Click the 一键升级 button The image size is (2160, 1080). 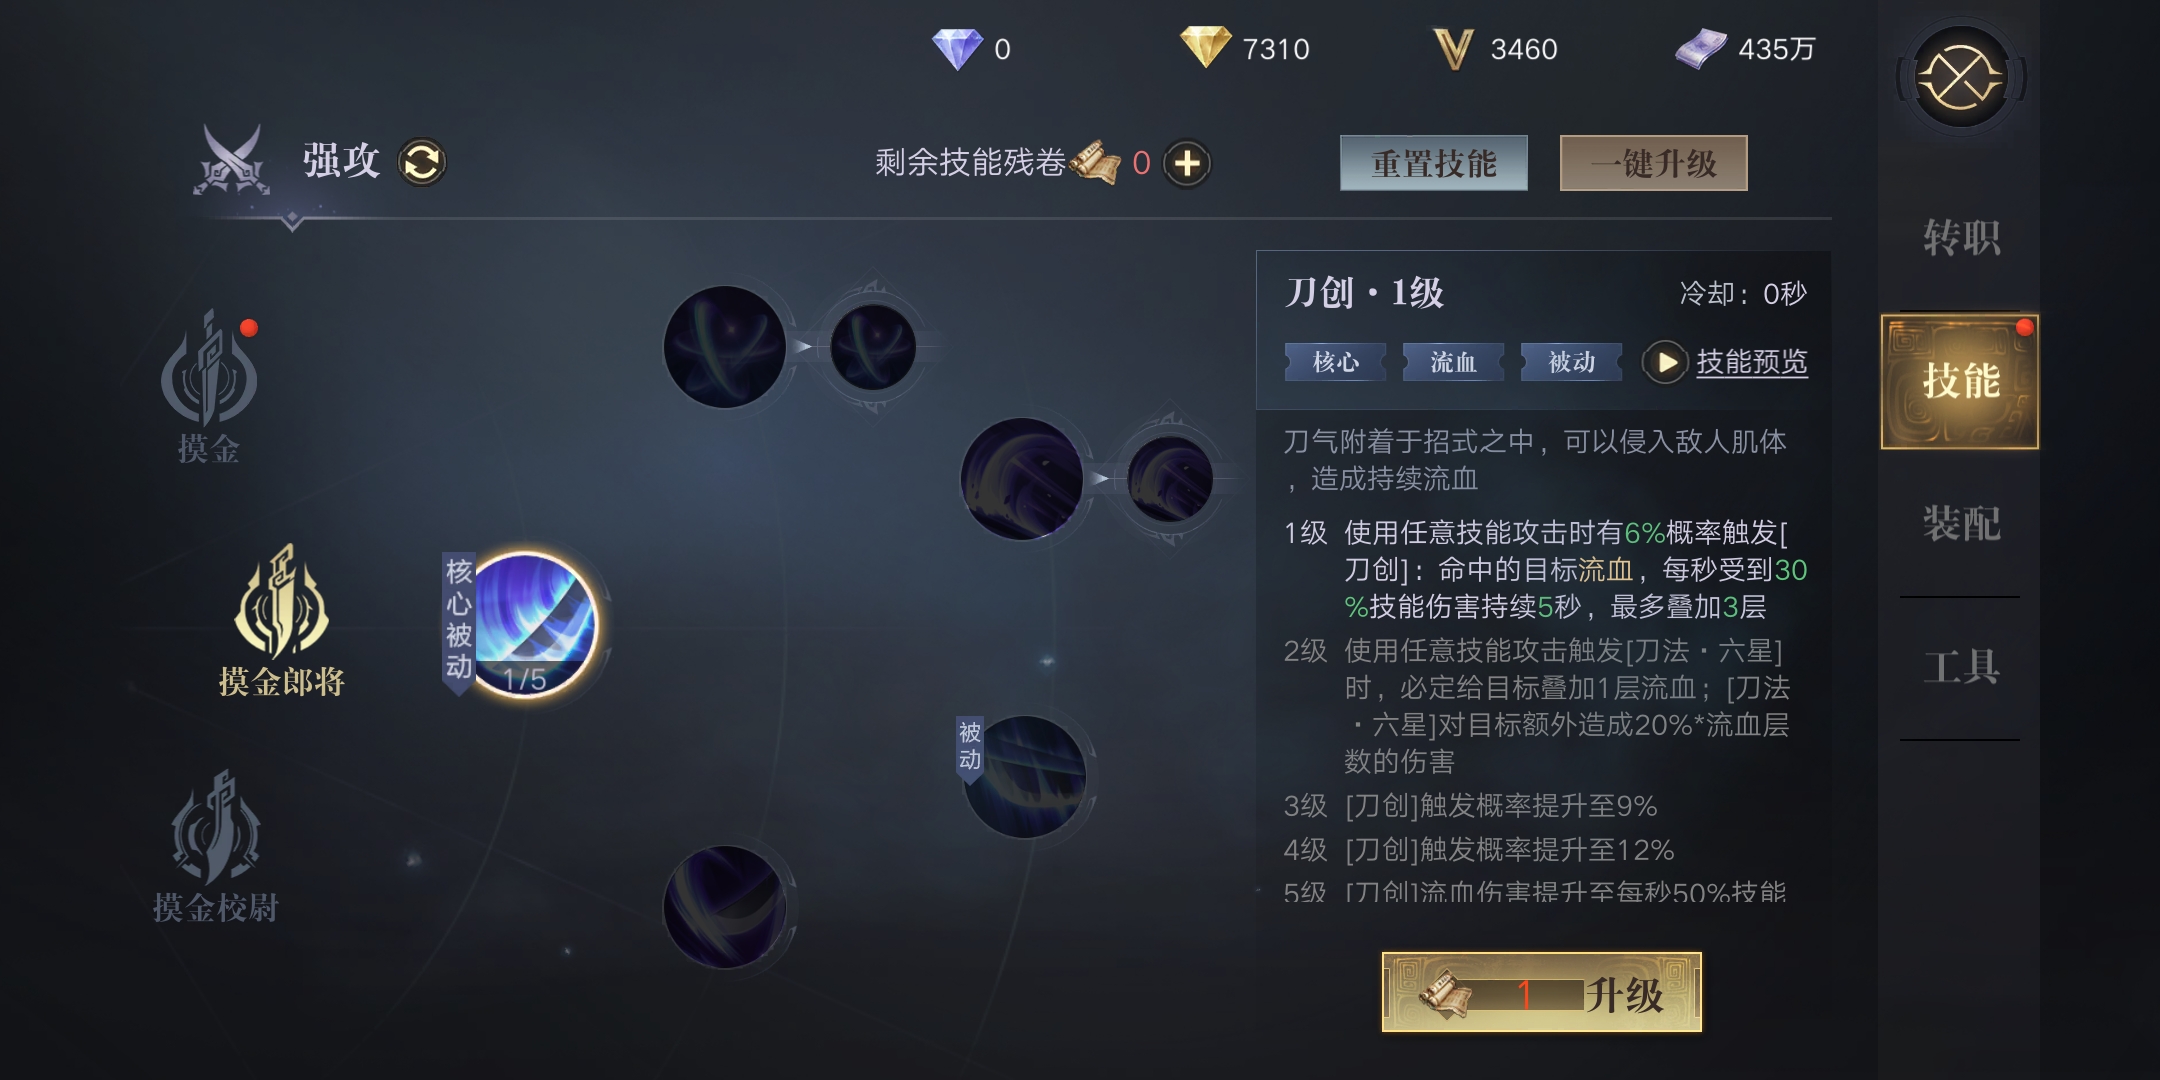1654,163
